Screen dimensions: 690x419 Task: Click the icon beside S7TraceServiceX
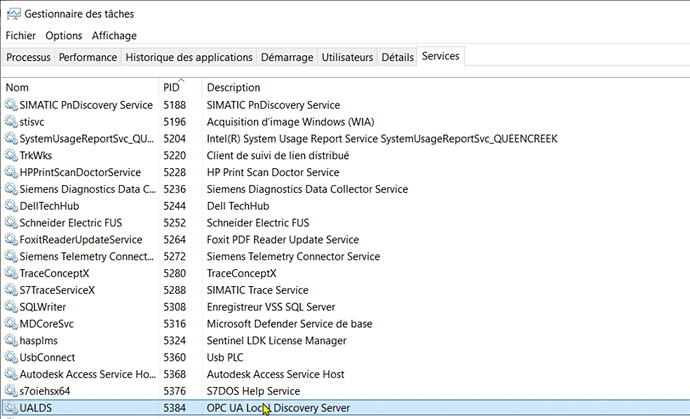[11, 290]
